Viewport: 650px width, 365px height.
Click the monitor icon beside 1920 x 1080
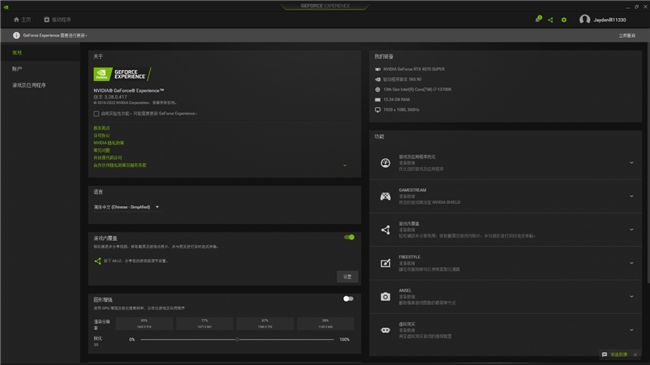tap(378, 110)
